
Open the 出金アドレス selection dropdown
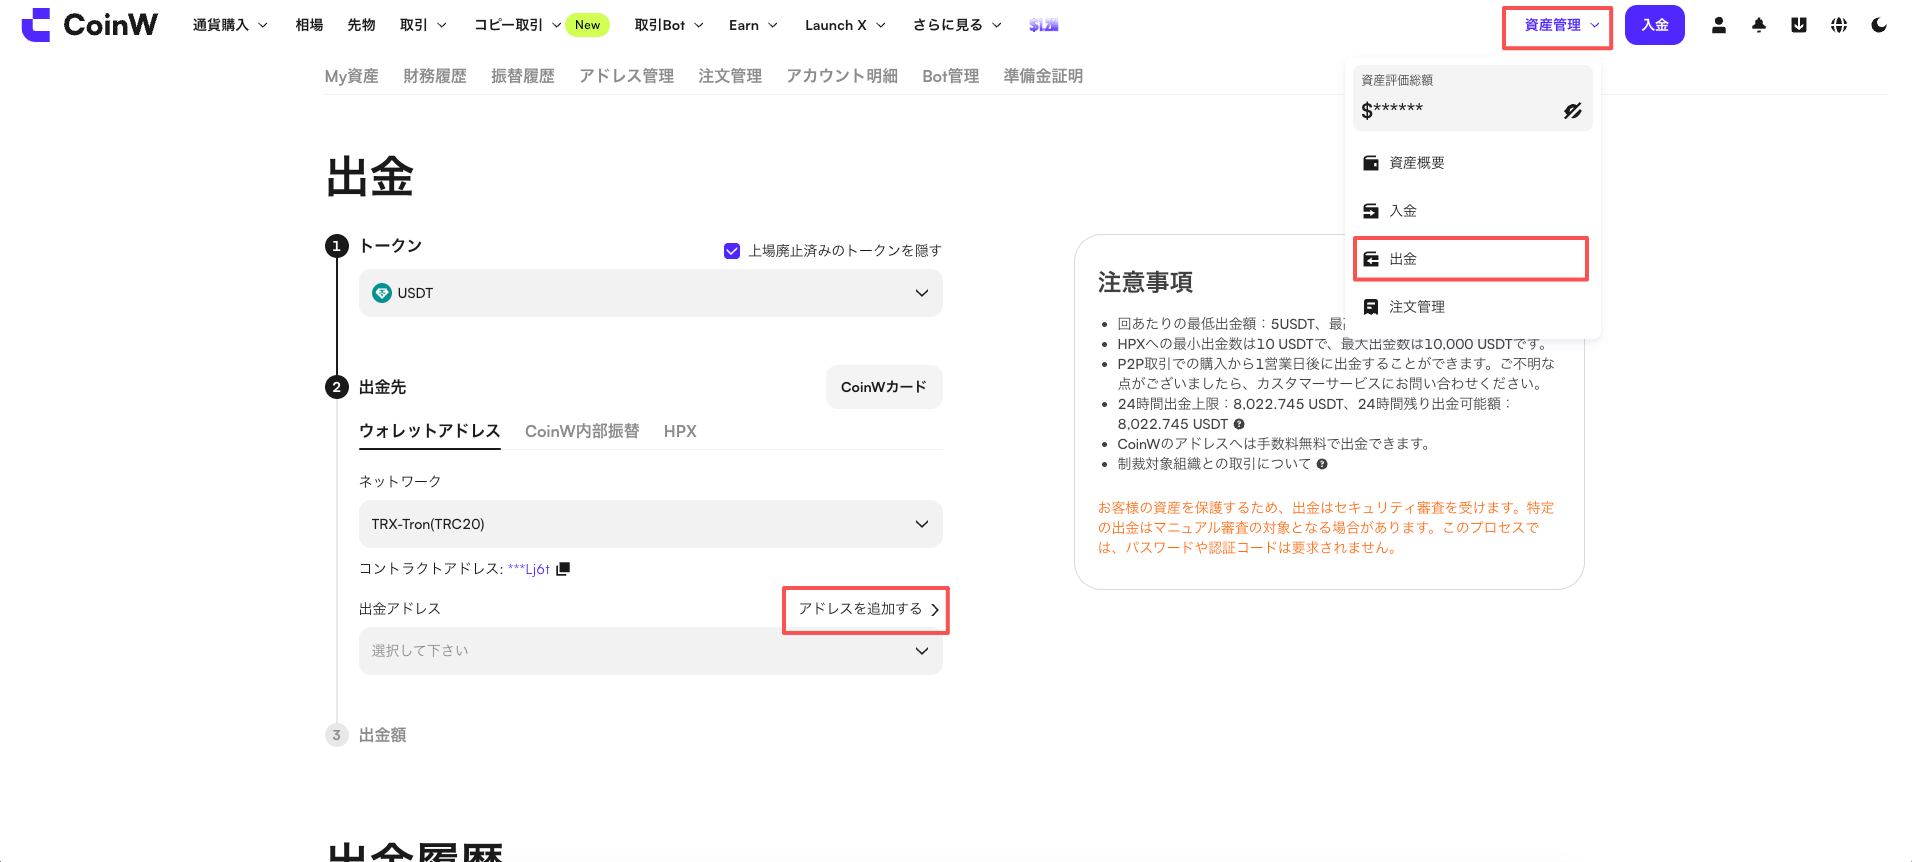point(650,651)
